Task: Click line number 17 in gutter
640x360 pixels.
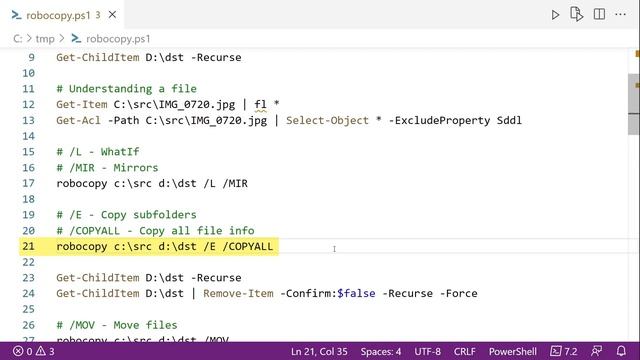Action: point(29,183)
